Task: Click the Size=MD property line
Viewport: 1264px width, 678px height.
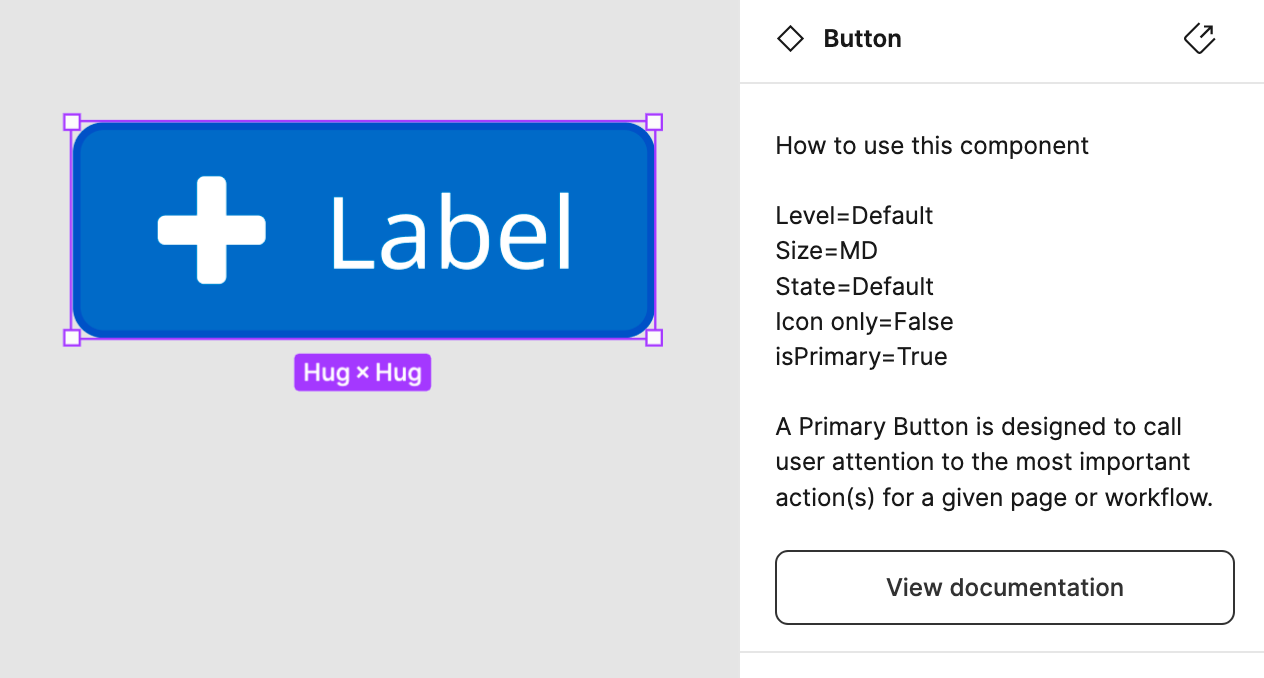Action: 826,250
